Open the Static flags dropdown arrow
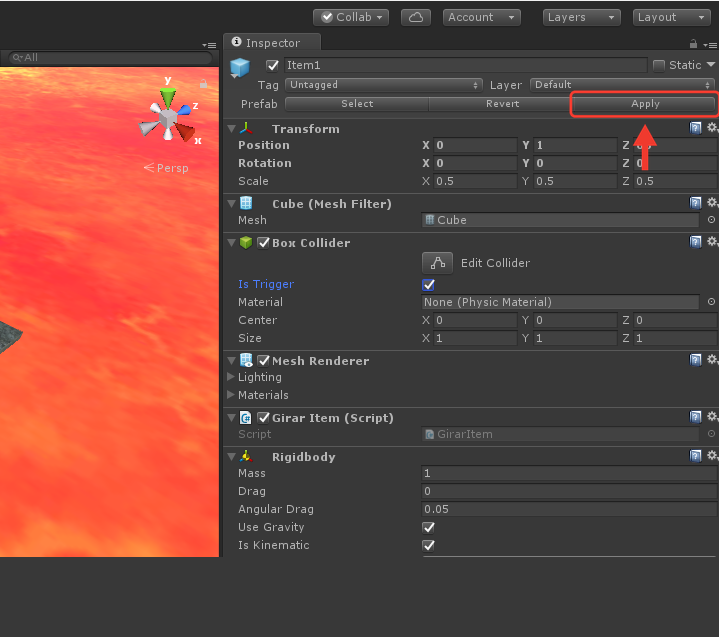The height and width of the screenshot is (637, 719). (x=711, y=65)
